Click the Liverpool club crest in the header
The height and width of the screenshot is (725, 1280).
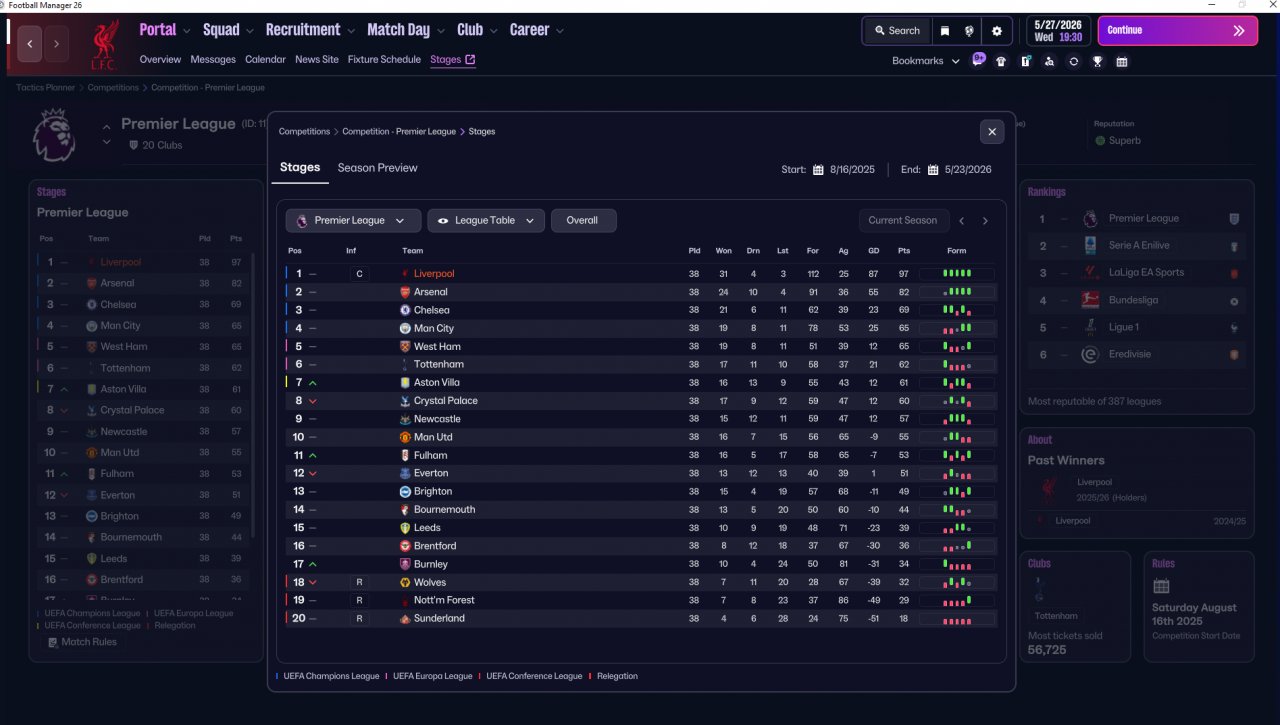point(103,44)
